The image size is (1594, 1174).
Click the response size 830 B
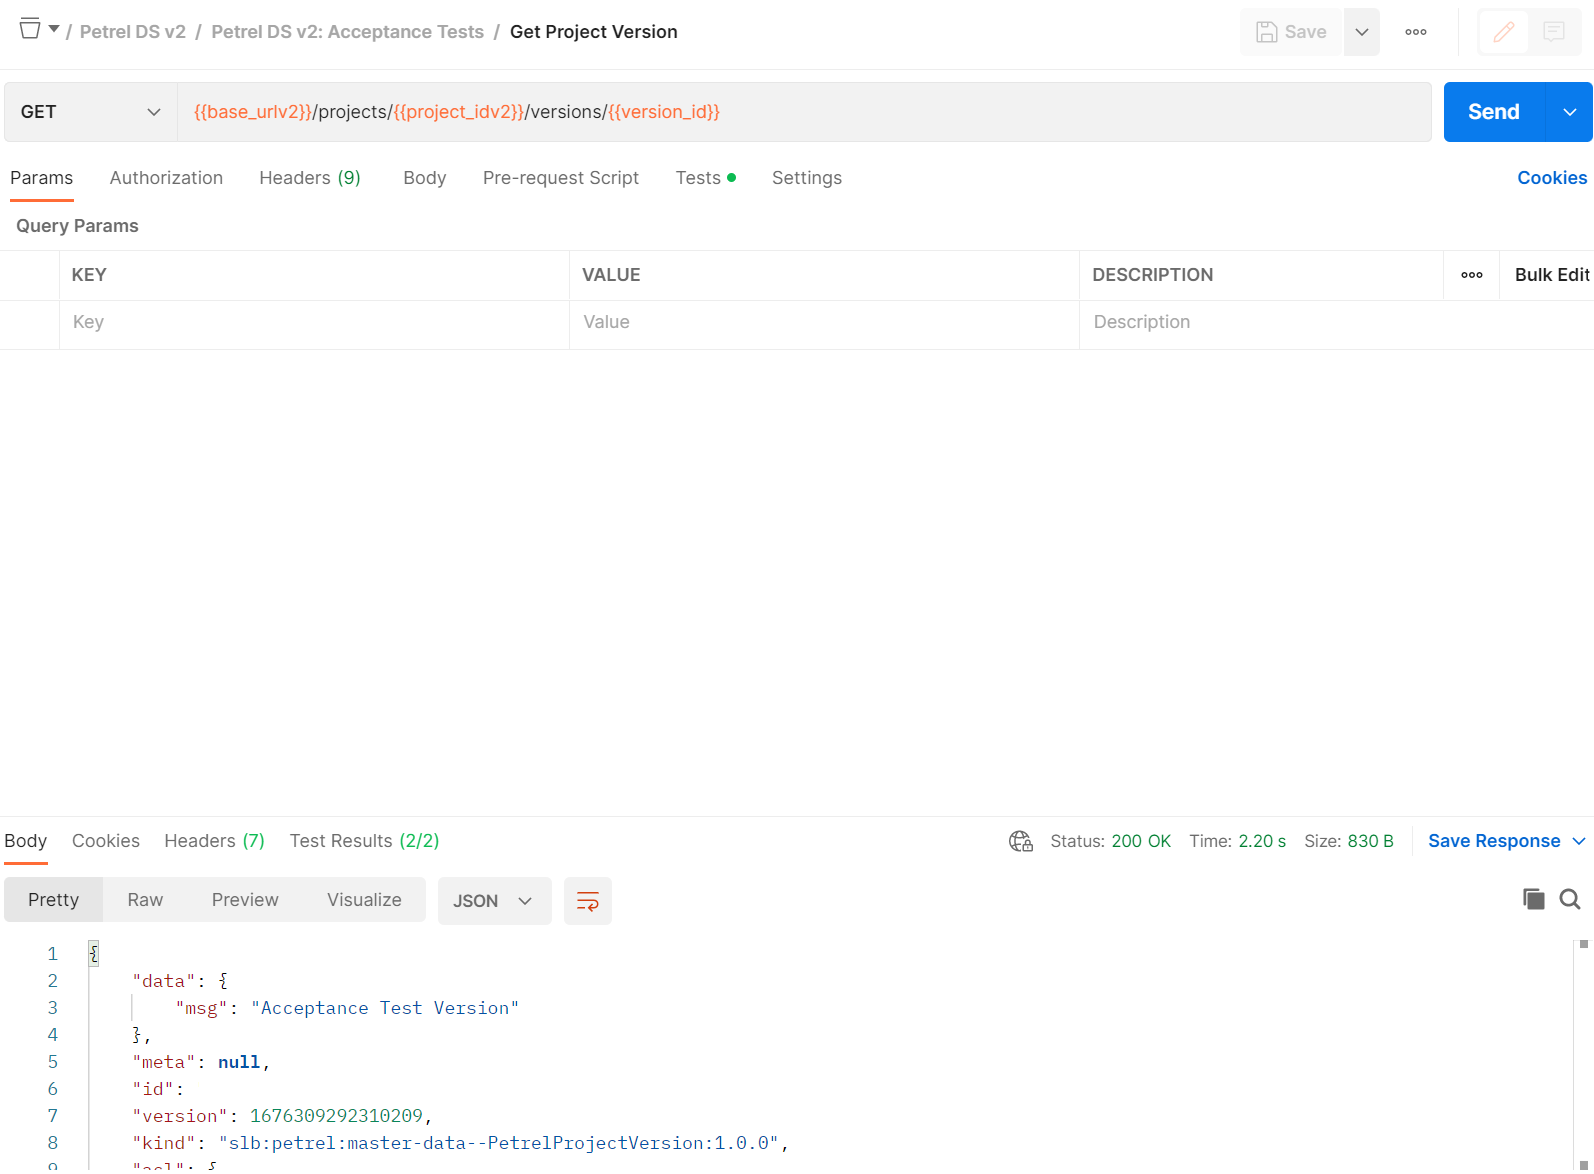[x=1370, y=841]
